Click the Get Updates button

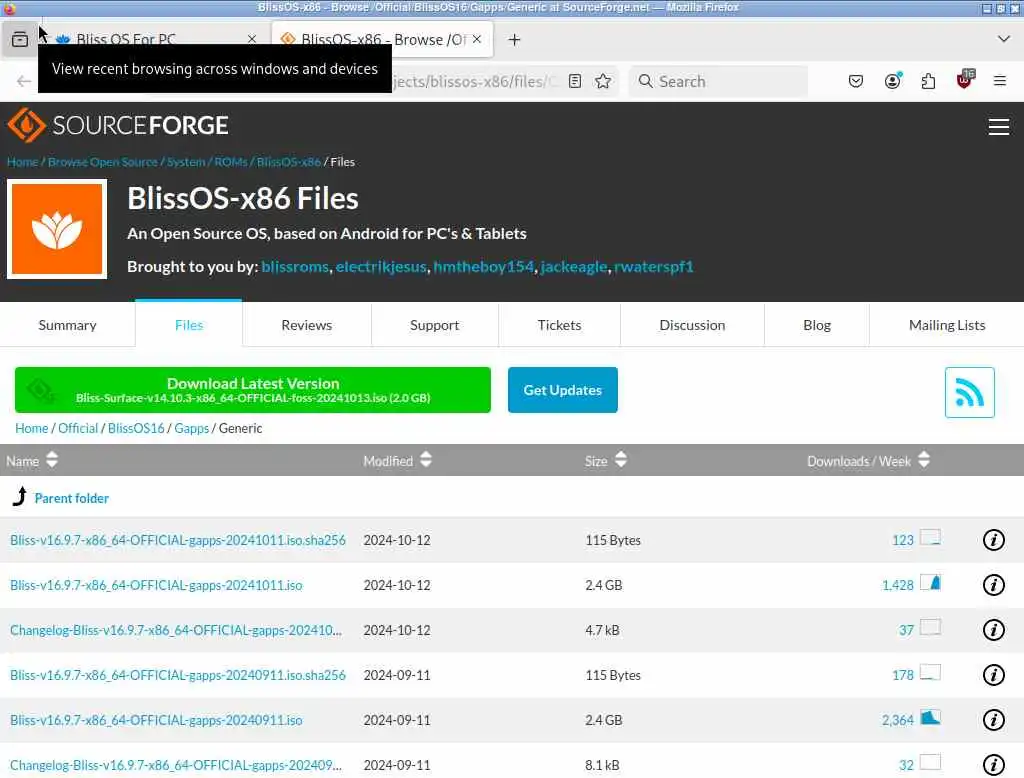(562, 390)
